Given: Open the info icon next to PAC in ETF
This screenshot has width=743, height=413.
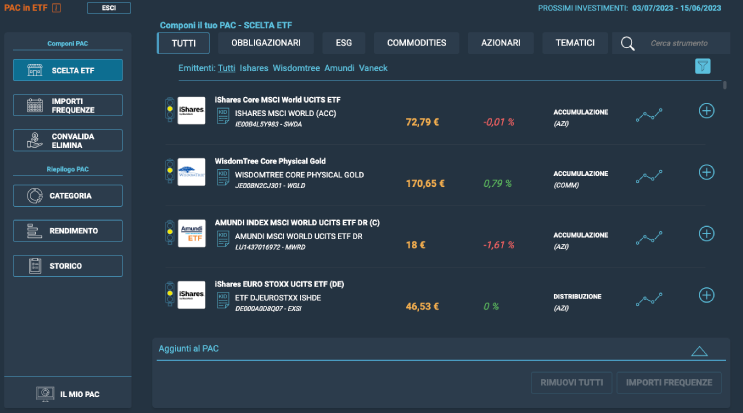Looking at the screenshot, I should pyautogui.click(x=56, y=8).
